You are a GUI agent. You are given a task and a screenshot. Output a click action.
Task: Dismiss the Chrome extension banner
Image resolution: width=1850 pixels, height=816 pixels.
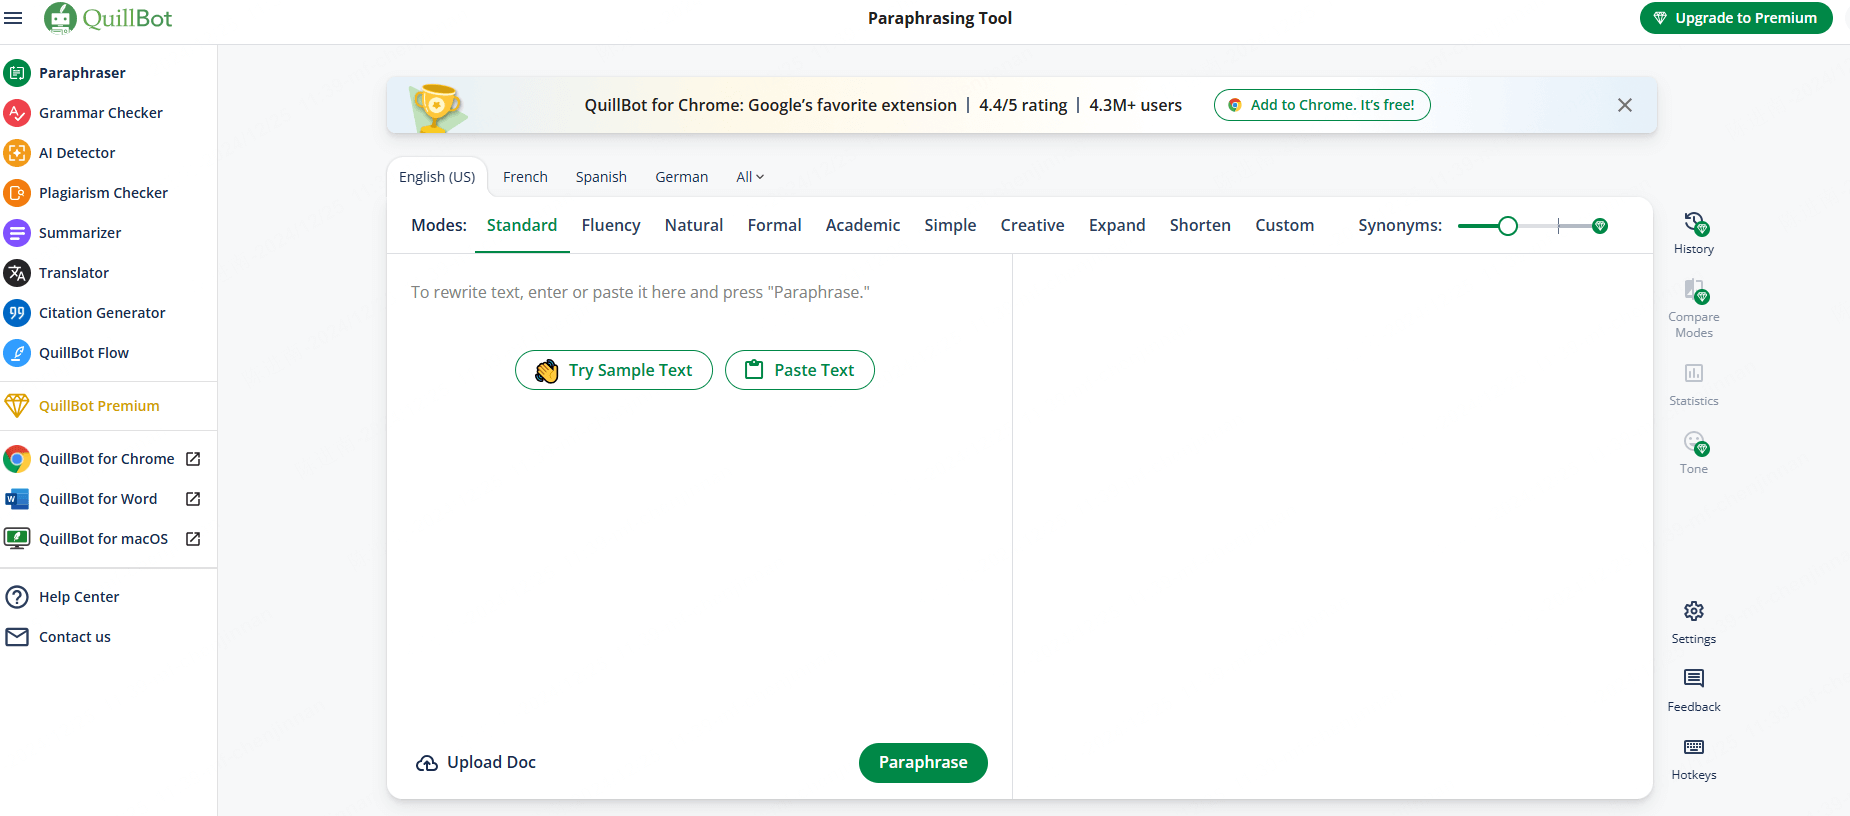coord(1625,105)
